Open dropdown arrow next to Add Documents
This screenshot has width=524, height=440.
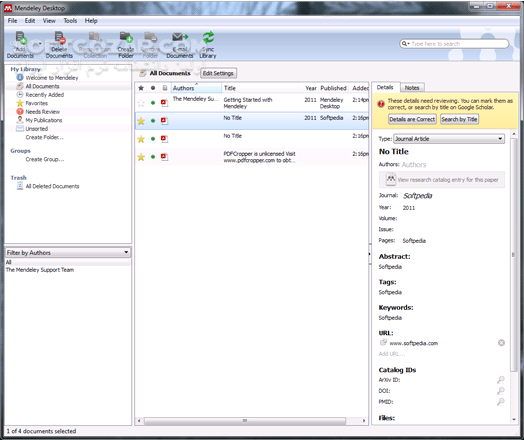point(40,44)
